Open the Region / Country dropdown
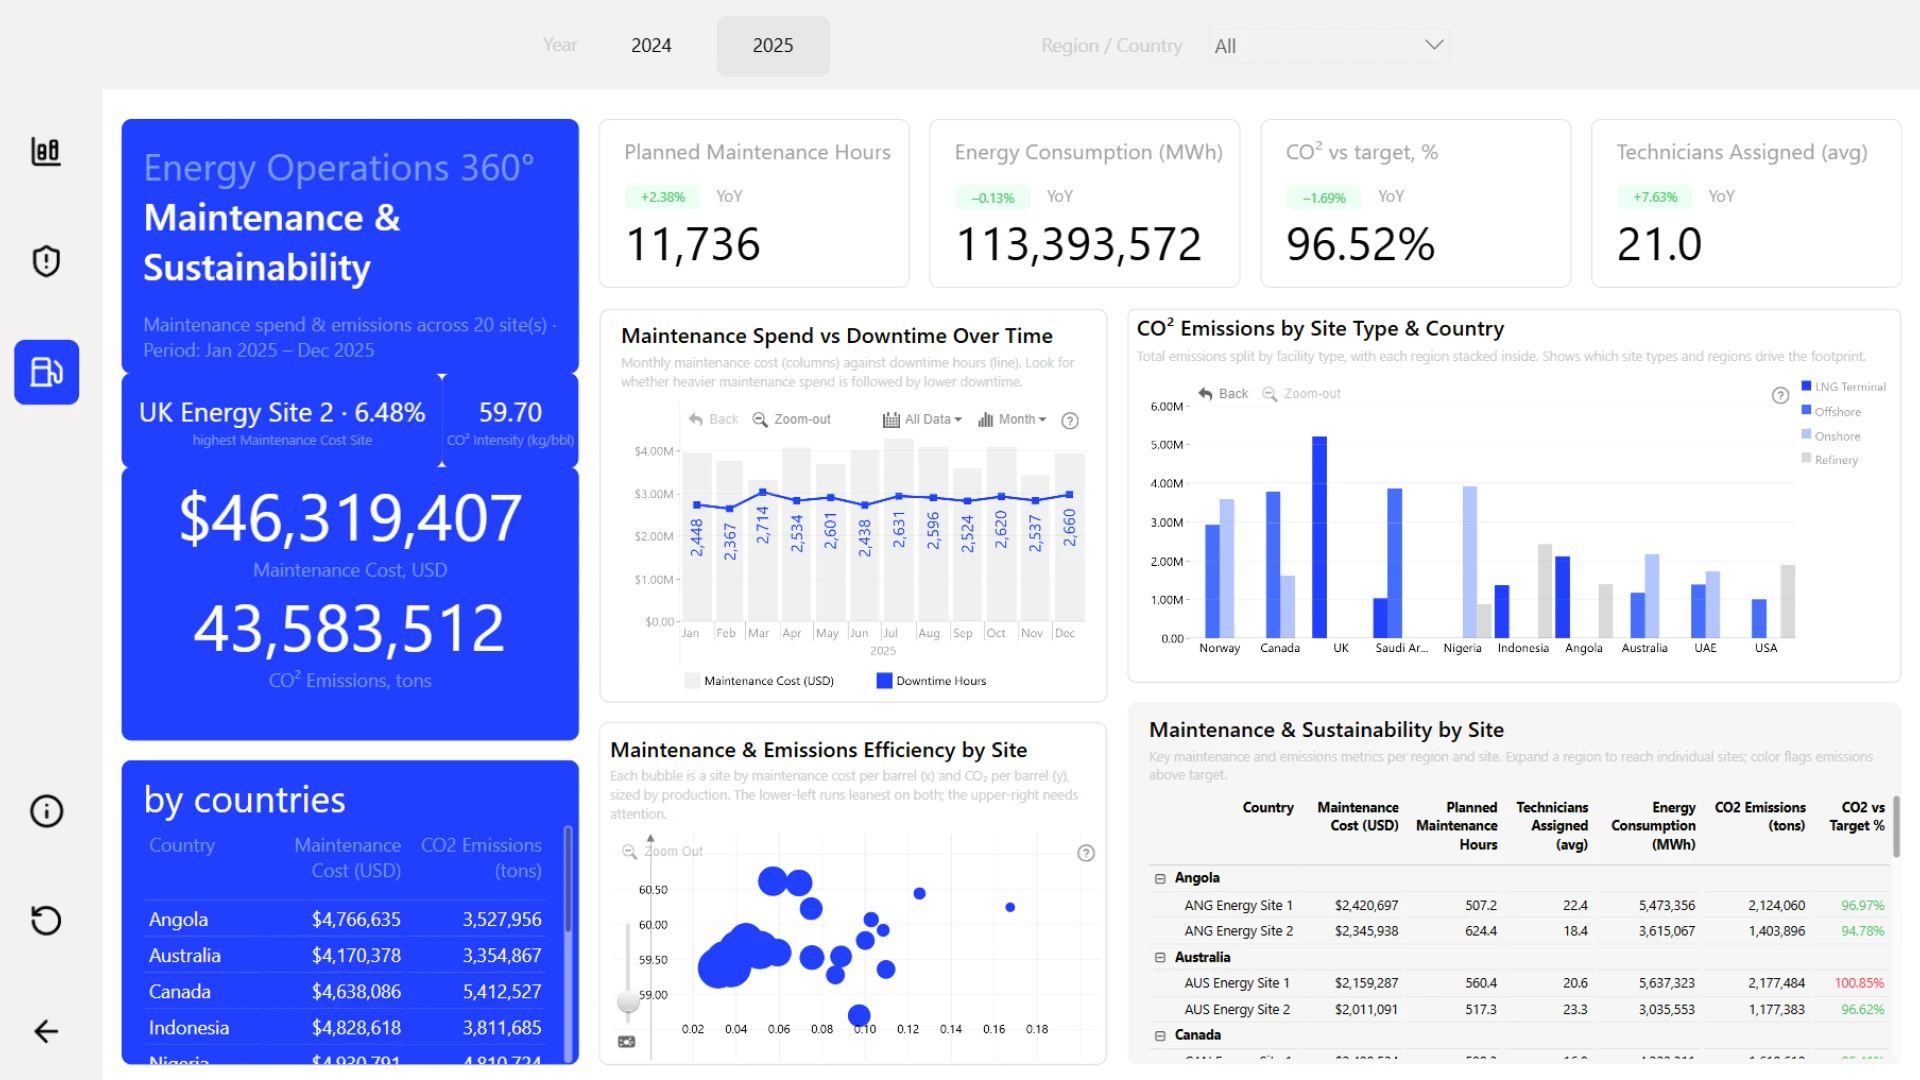The image size is (1920, 1080). pyautogui.click(x=1329, y=46)
